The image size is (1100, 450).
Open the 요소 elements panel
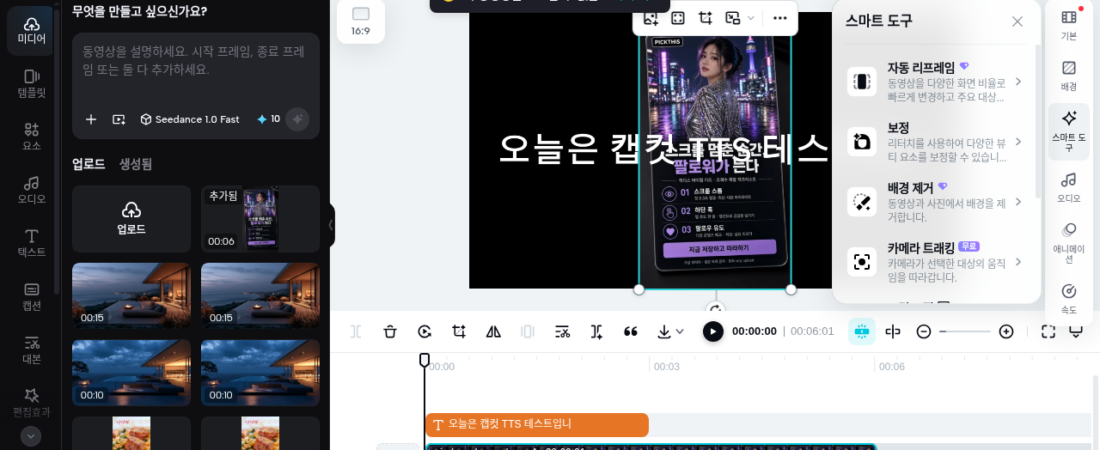(31, 137)
